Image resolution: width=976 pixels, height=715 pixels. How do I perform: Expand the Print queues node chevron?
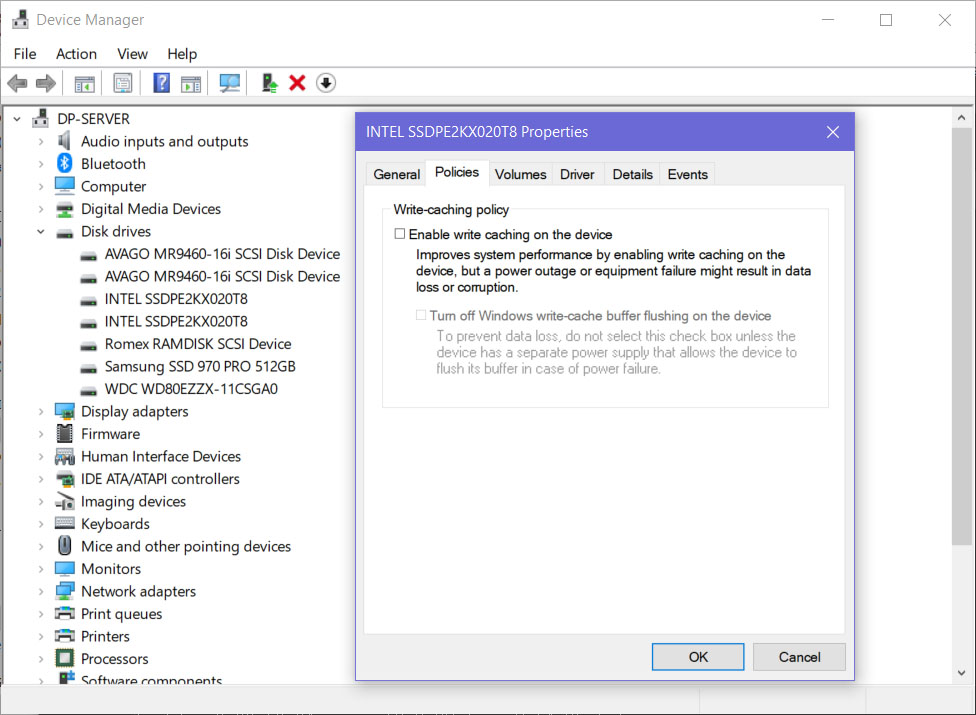(x=40, y=614)
